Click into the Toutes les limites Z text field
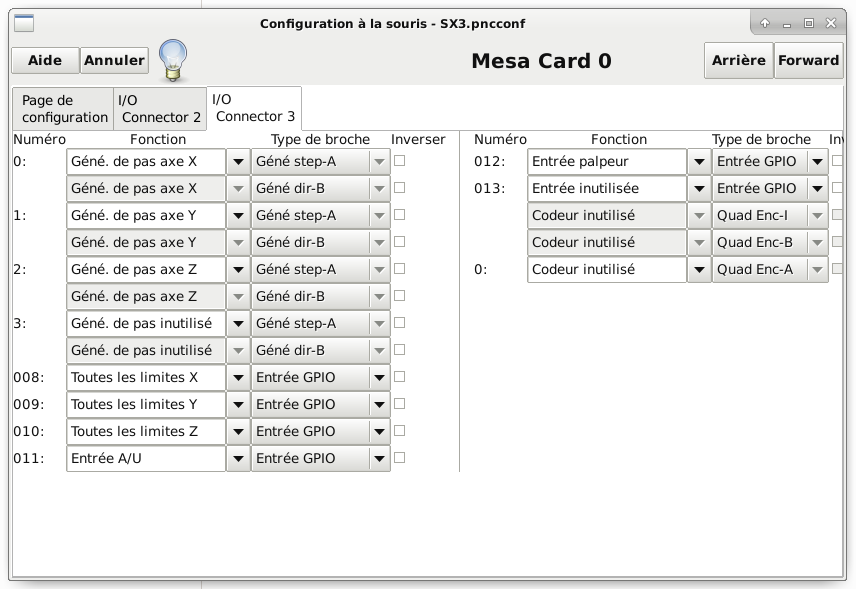Viewport: 856px width, 589px height. click(146, 432)
